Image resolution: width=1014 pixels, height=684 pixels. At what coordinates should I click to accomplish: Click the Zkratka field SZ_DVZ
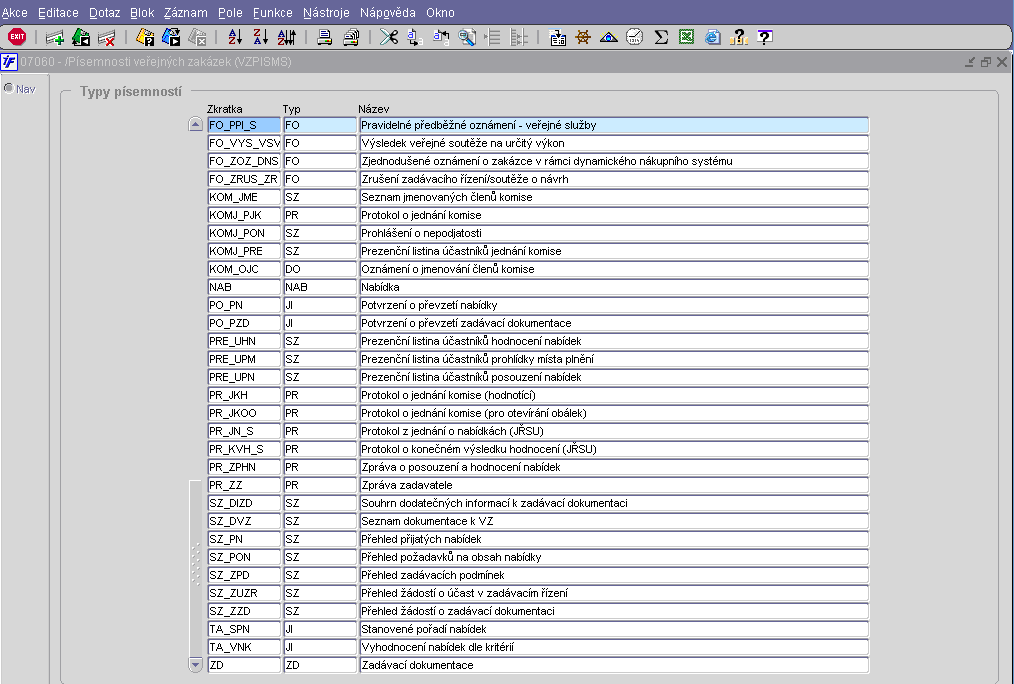click(x=244, y=521)
